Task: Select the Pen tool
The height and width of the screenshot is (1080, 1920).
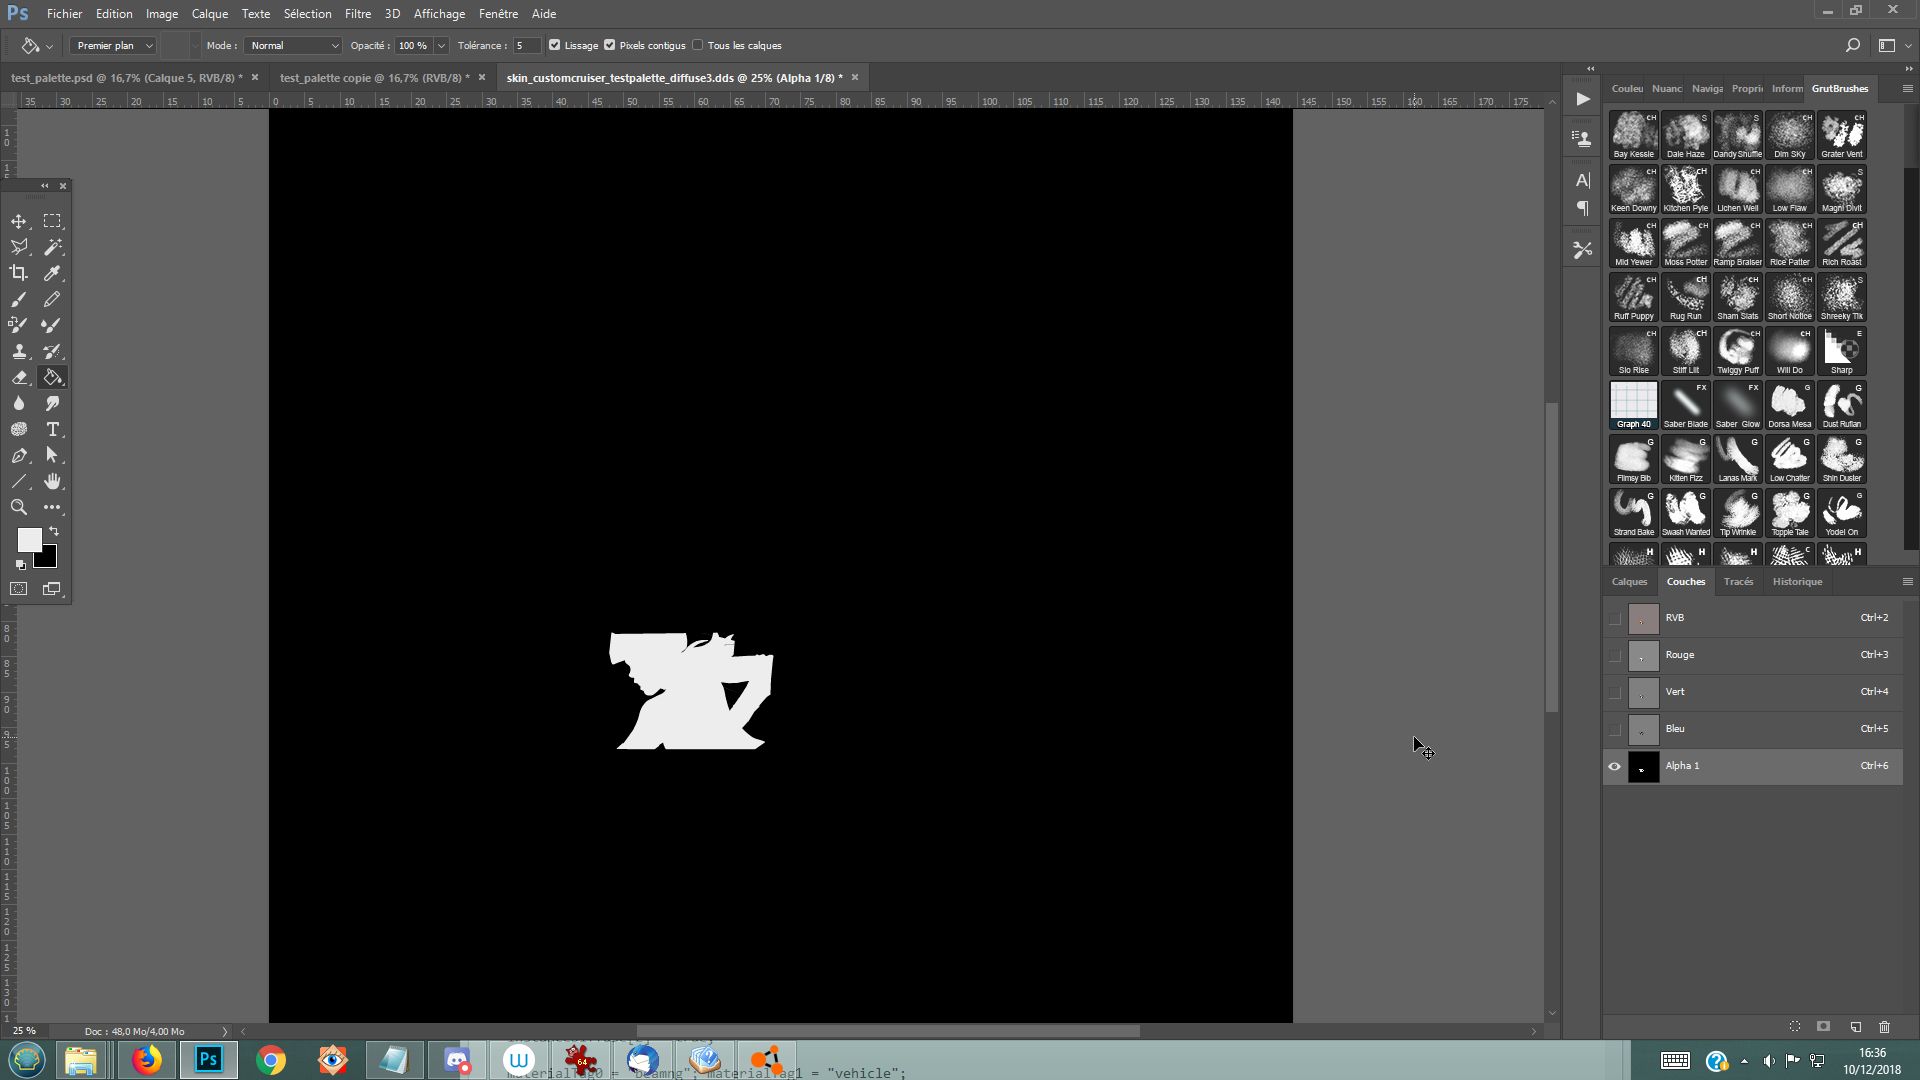Action: [19, 455]
